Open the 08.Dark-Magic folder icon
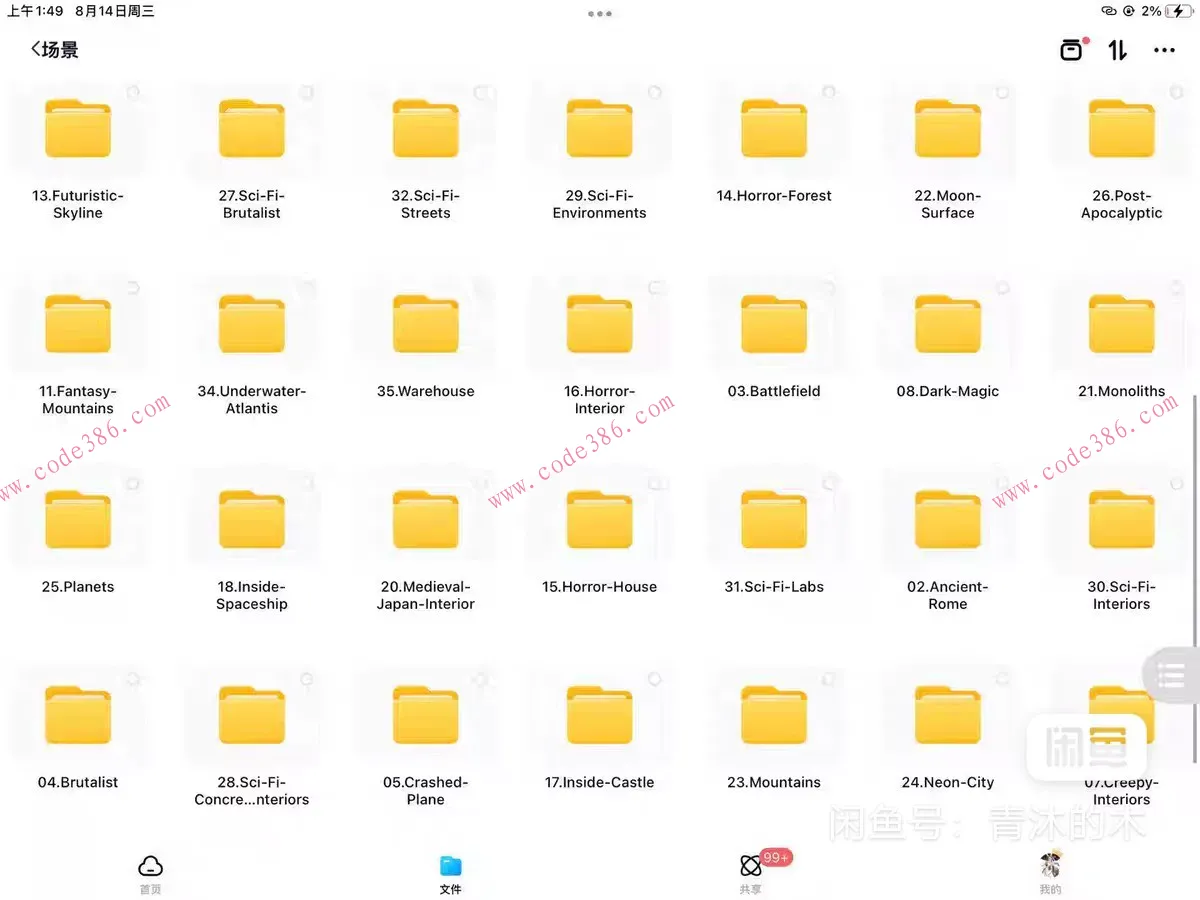The width and height of the screenshot is (1200, 900). [948, 324]
